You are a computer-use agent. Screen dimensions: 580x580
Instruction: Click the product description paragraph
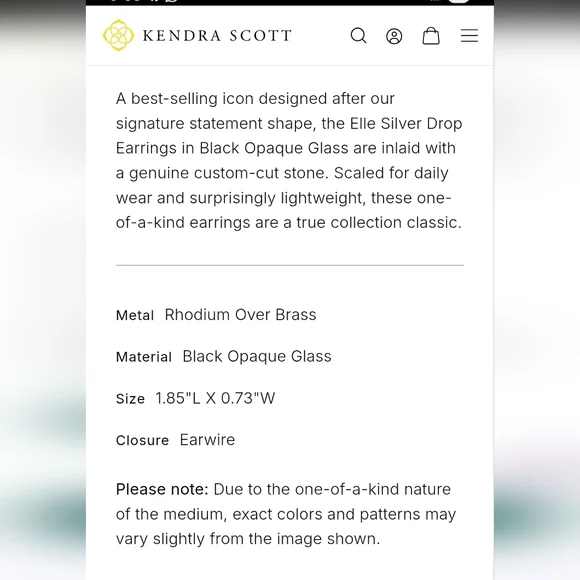pos(289,161)
